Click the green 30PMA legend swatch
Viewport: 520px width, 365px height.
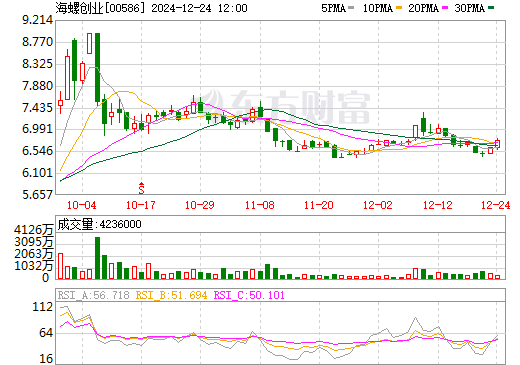click(x=491, y=7)
